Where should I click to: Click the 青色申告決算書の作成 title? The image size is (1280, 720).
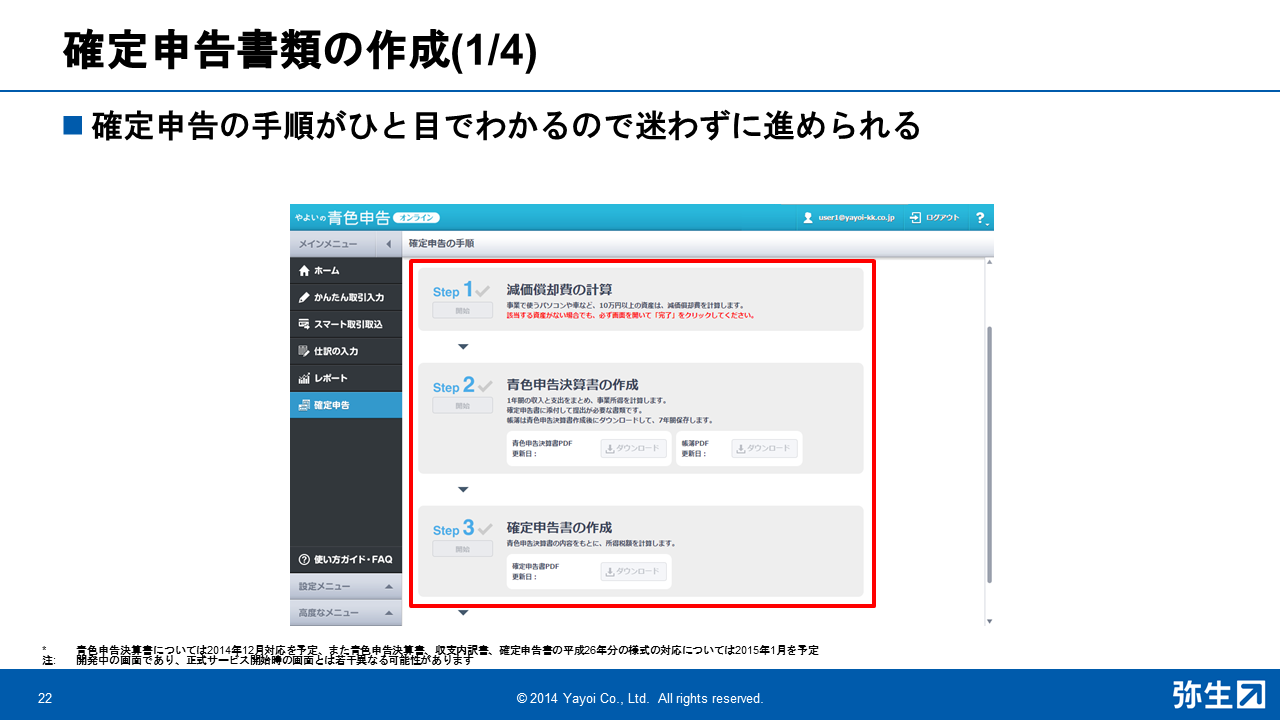[x=572, y=384]
